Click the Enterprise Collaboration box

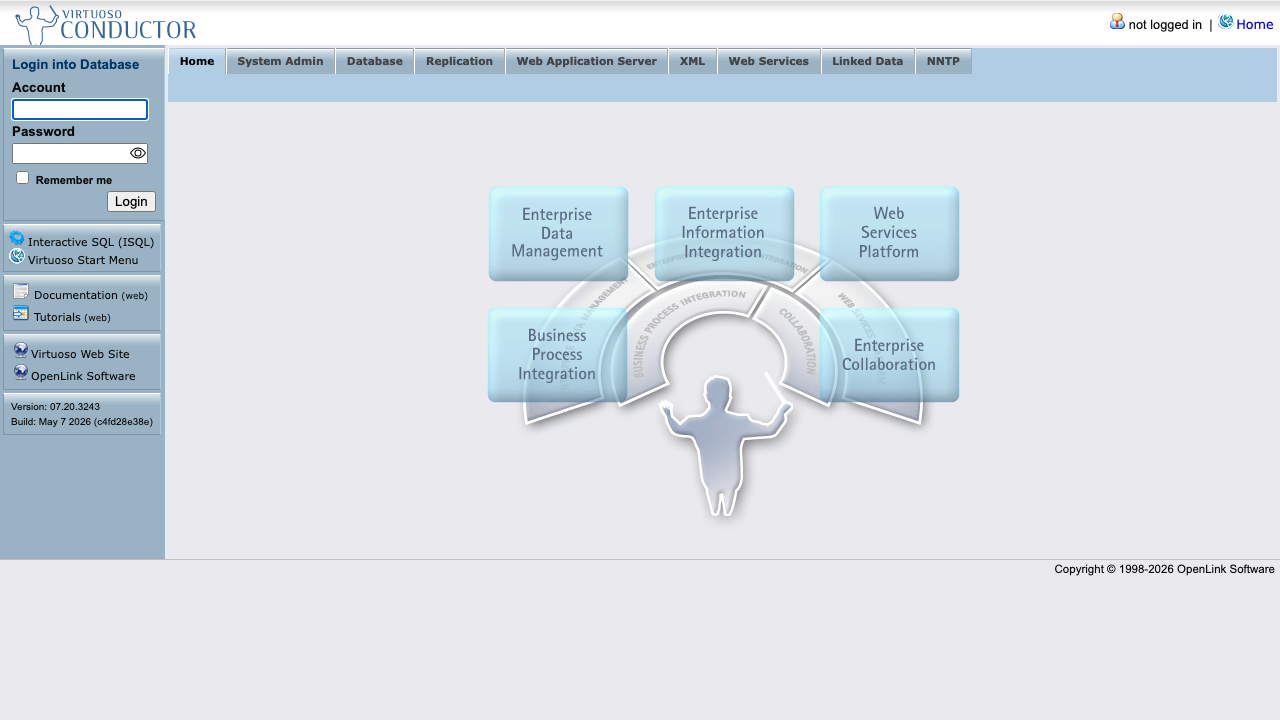[x=889, y=355]
